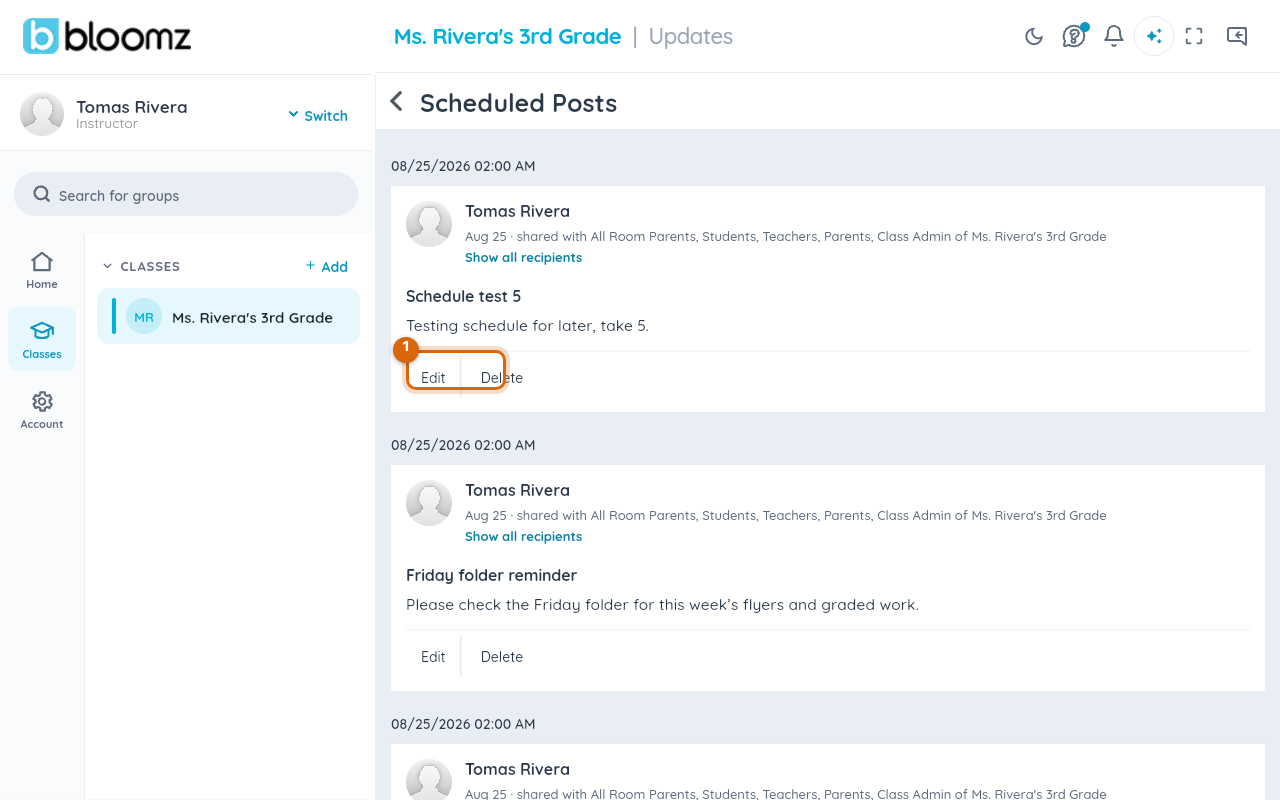Open the help chat question icon
1280x800 pixels.
tap(1074, 37)
